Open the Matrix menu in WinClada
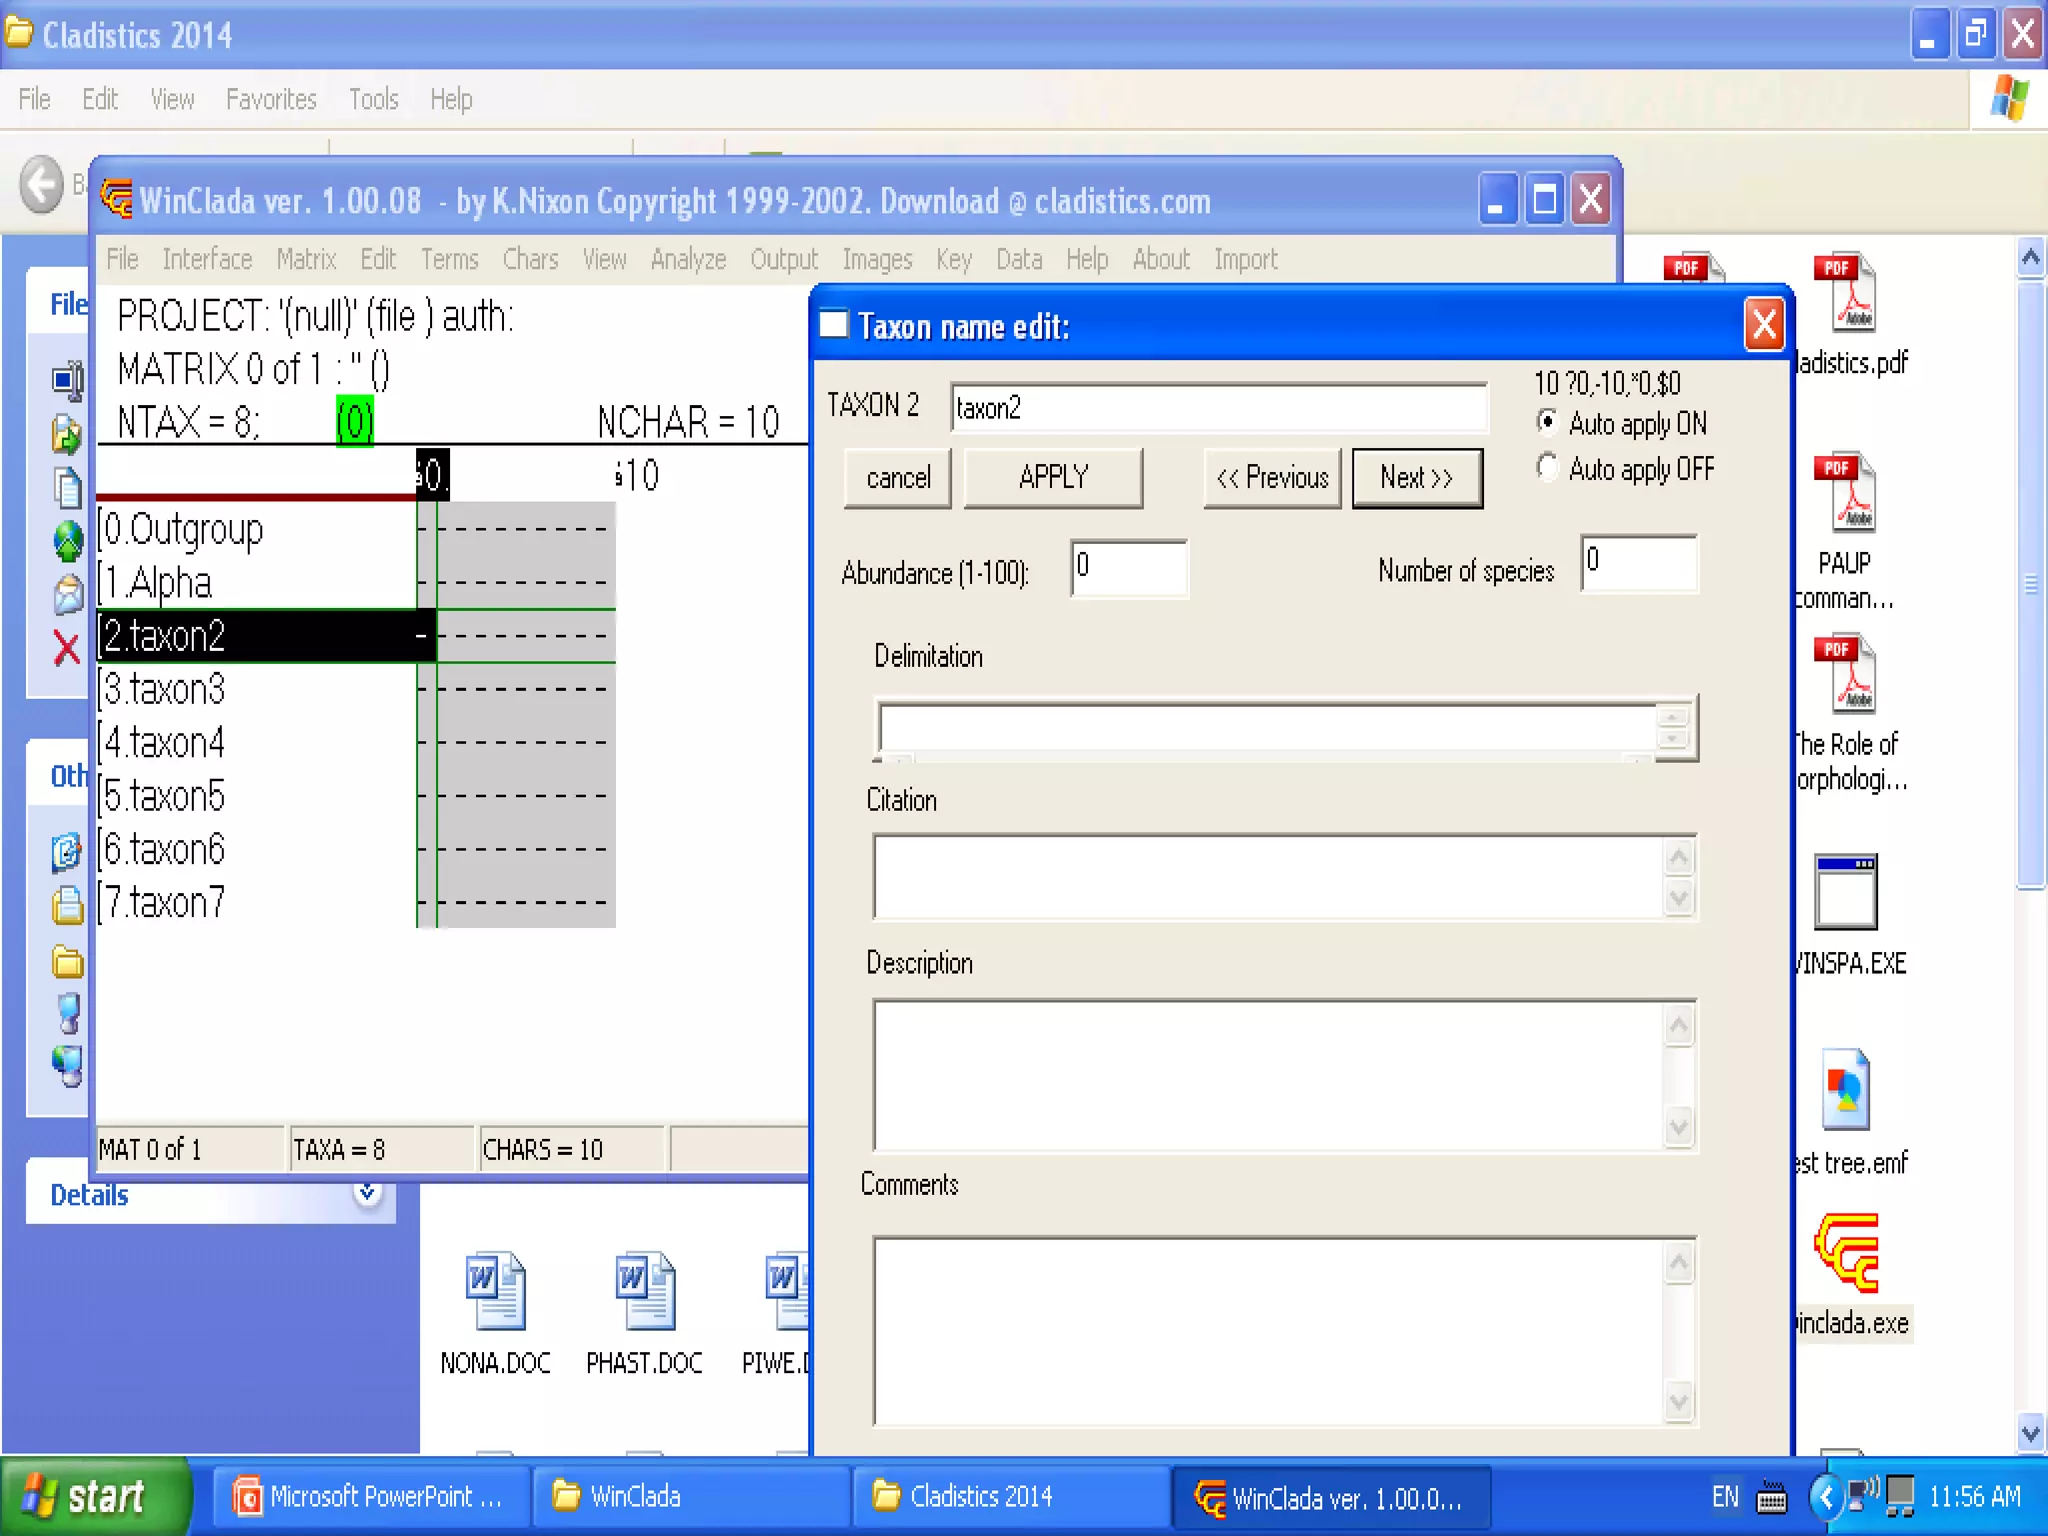Image resolution: width=2048 pixels, height=1536 pixels. (x=306, y=260)
